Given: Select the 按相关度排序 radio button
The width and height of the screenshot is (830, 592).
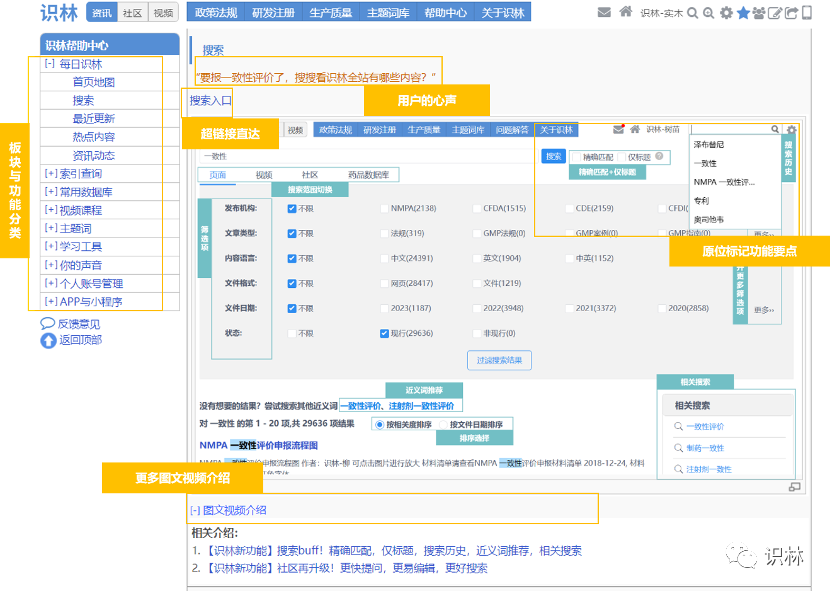Looking at the screenshot, I should pyautogui.click(x=380, y=425).
